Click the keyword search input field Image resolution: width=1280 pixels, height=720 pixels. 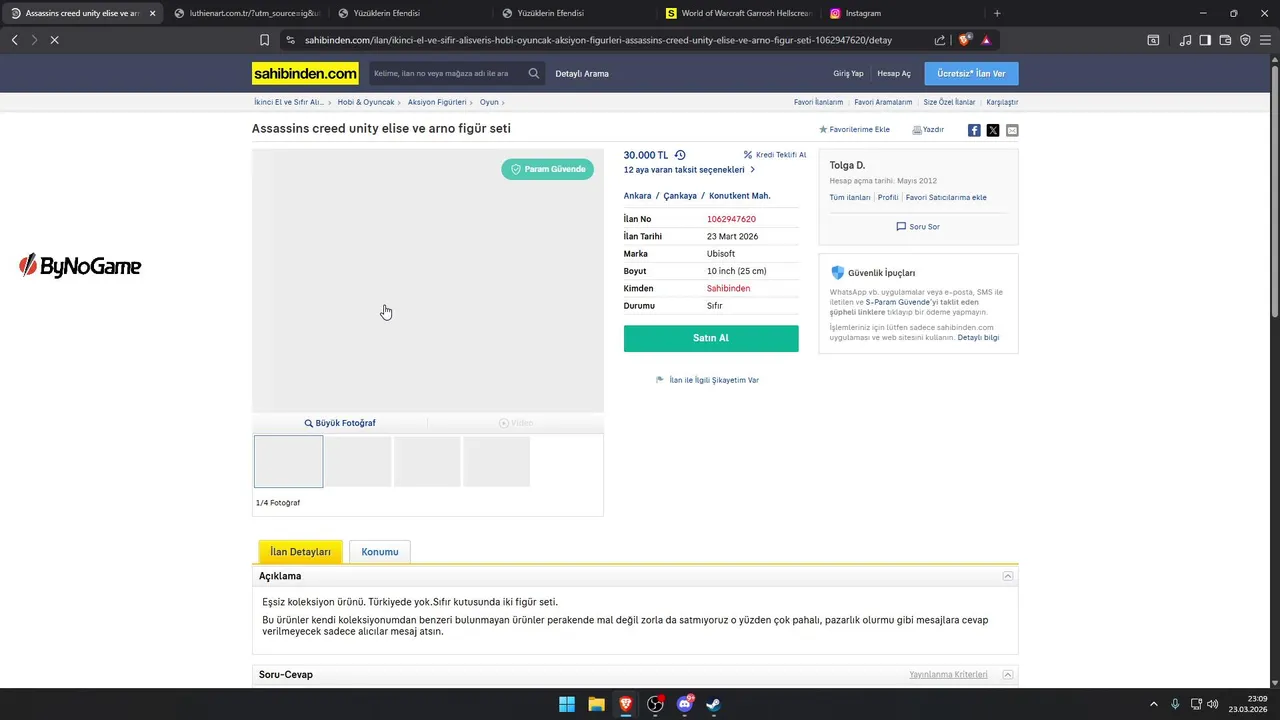pyautogui.click(x=447, y=73)
